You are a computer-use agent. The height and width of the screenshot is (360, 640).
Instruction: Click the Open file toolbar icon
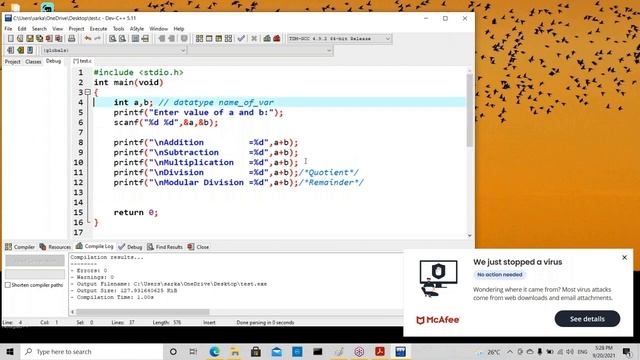click(x=20, y=38)
